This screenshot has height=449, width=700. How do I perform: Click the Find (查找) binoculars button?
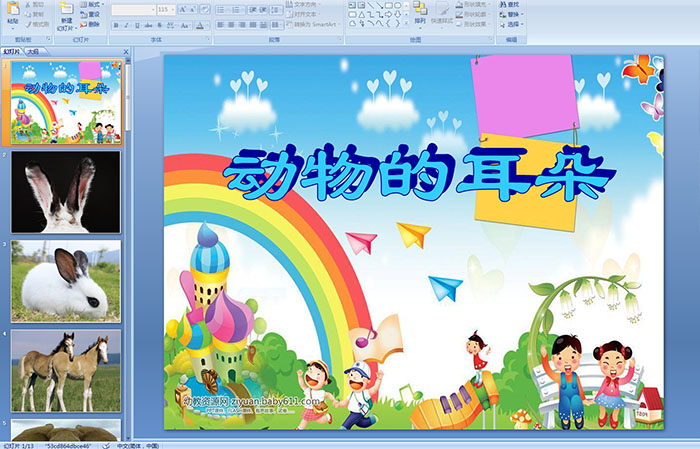(x=509, y=4)
